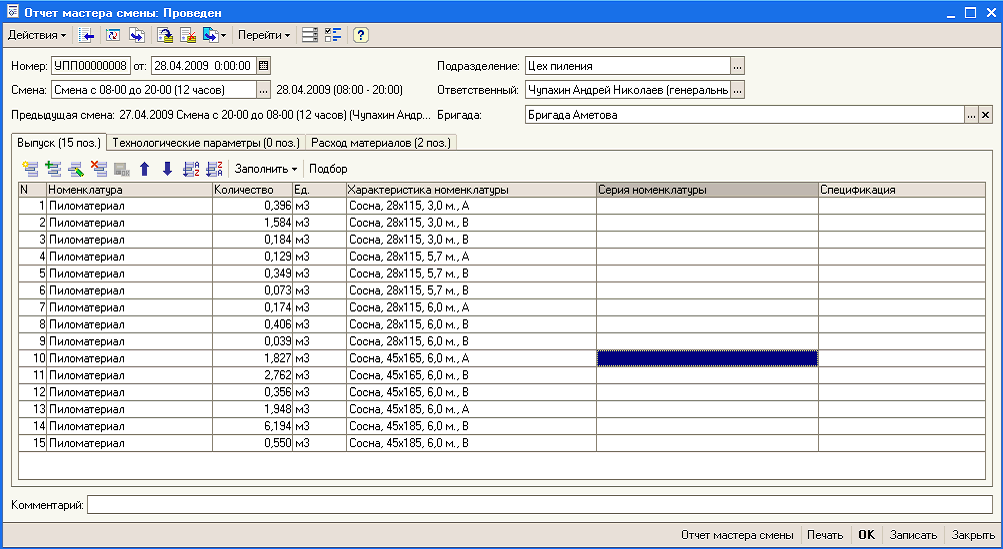
Task: Delete the row with the red X icon
Action: 99,169
